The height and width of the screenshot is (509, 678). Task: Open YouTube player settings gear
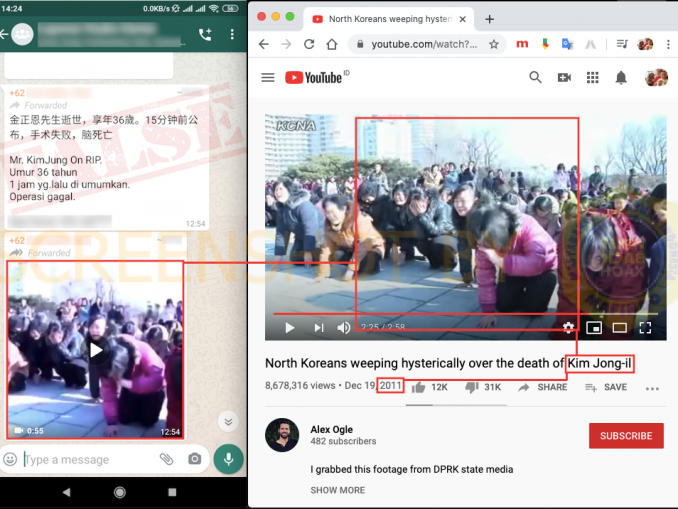tap(568, 328)
